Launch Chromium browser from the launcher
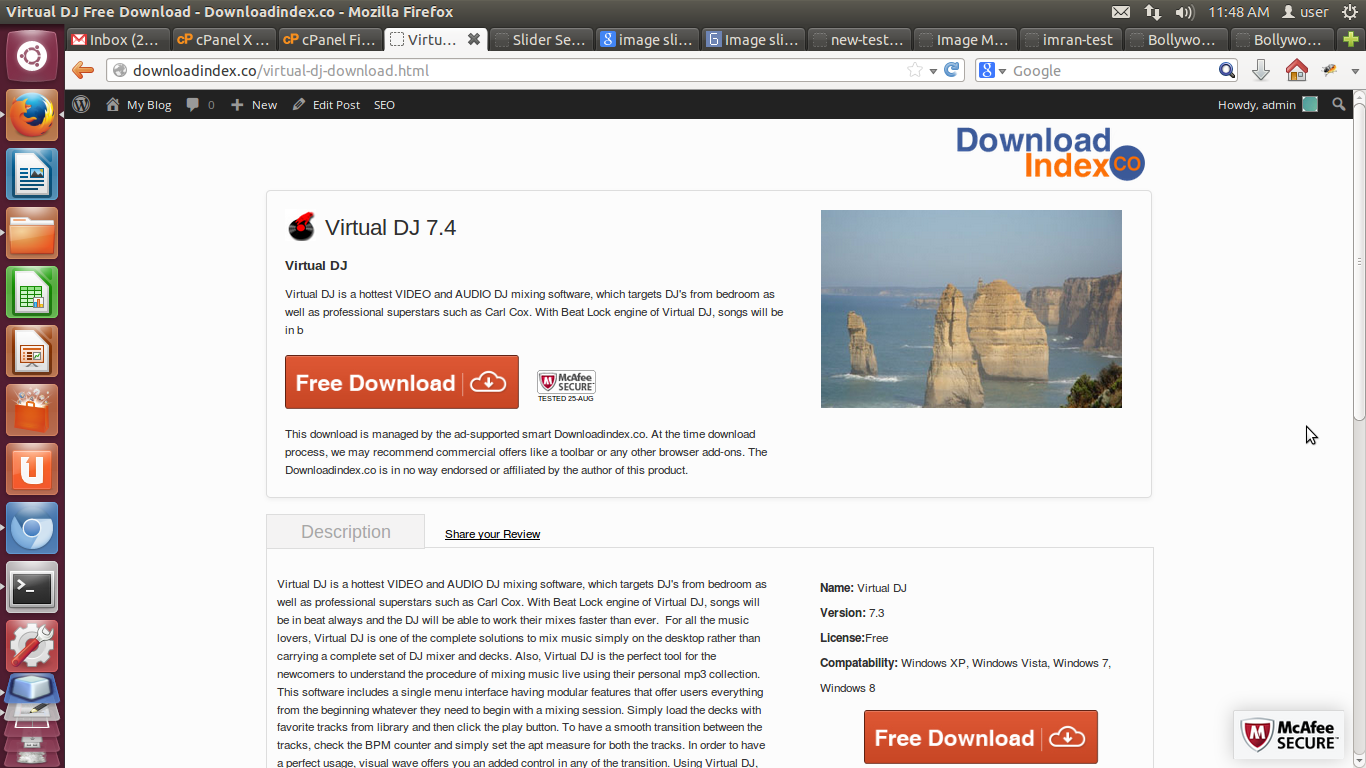The width and height of the screenshot is (1366, 768). (33, 528)
